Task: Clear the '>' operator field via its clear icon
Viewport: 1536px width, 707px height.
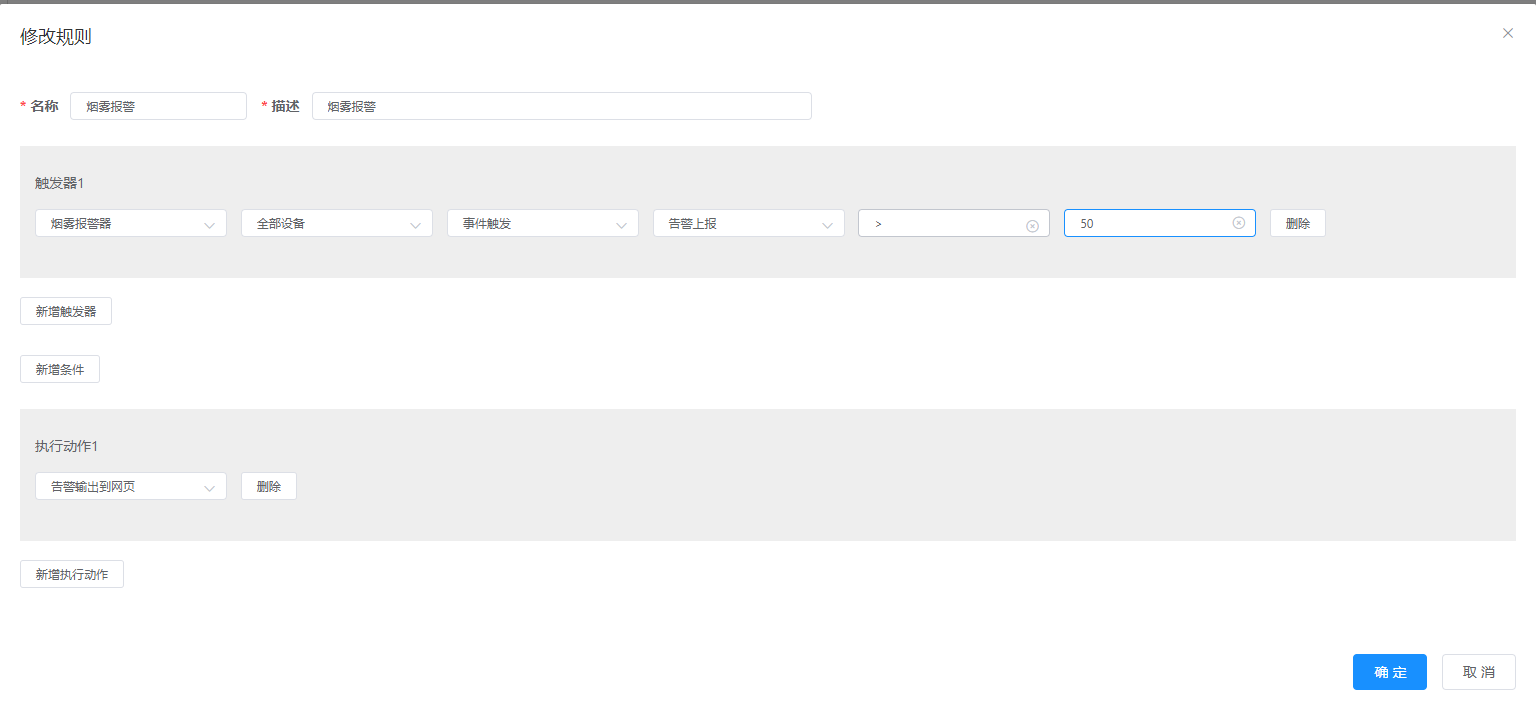Action: [1033, 226]
